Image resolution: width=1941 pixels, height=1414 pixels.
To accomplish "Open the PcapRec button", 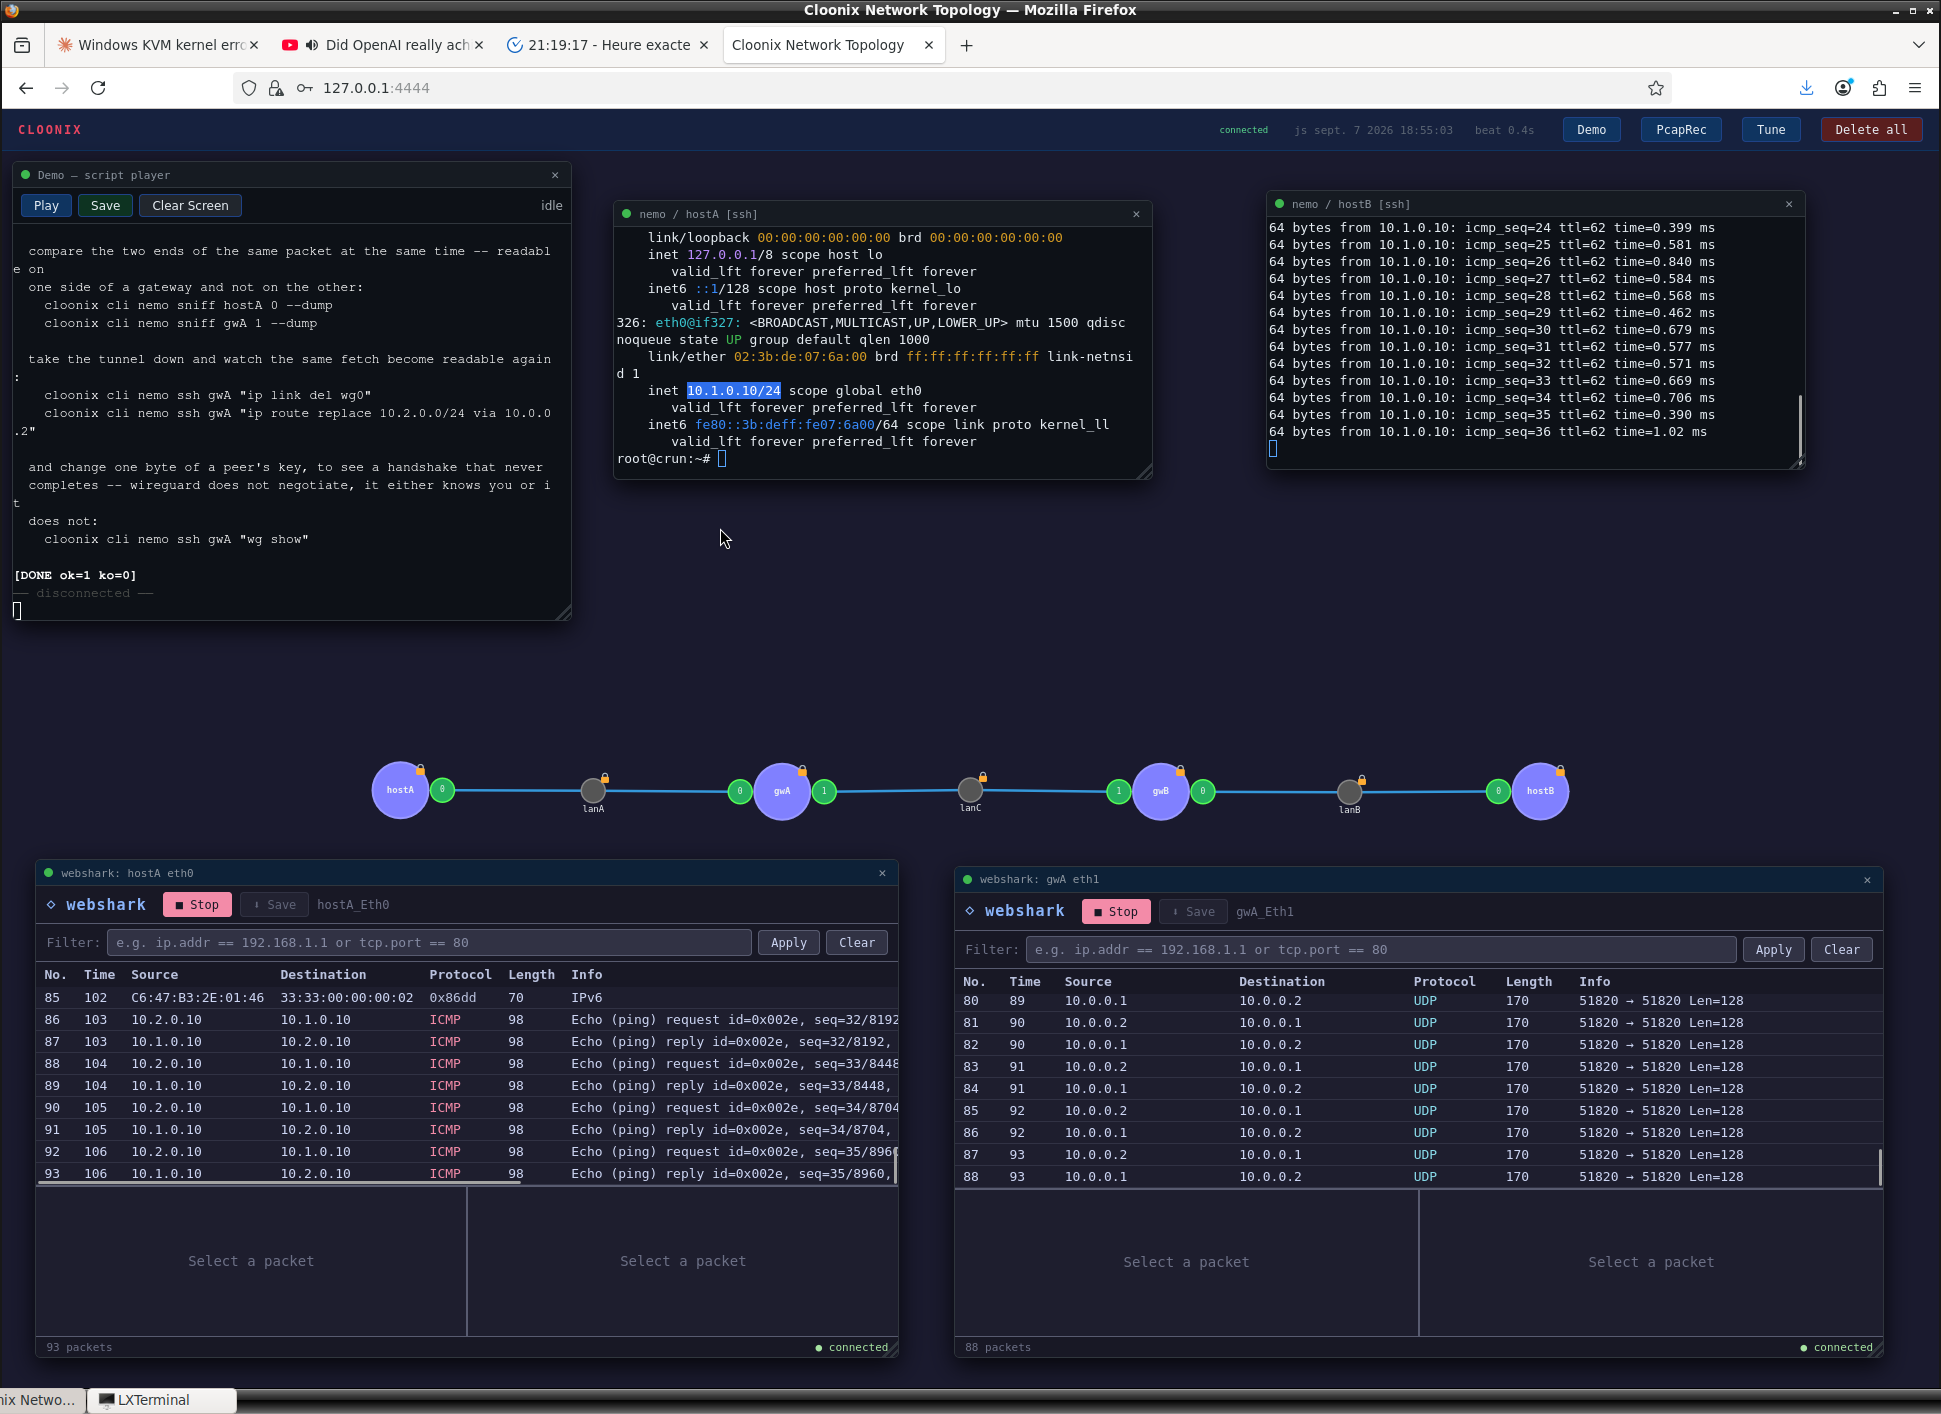I will [1681, 130].
